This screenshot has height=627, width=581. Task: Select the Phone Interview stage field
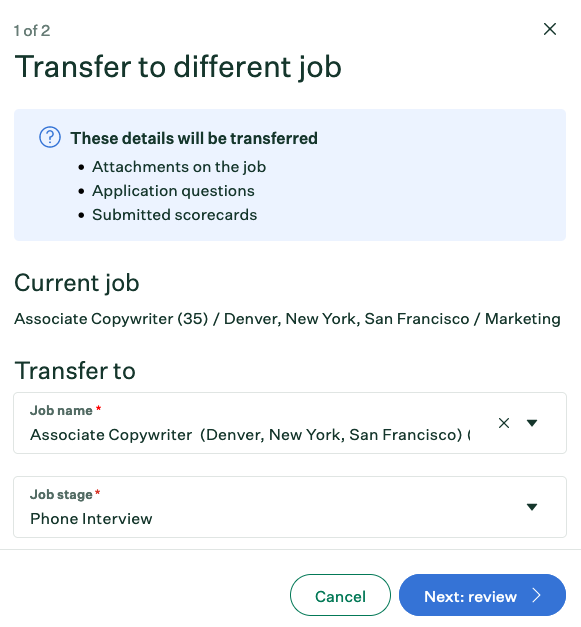pos(290,507)
